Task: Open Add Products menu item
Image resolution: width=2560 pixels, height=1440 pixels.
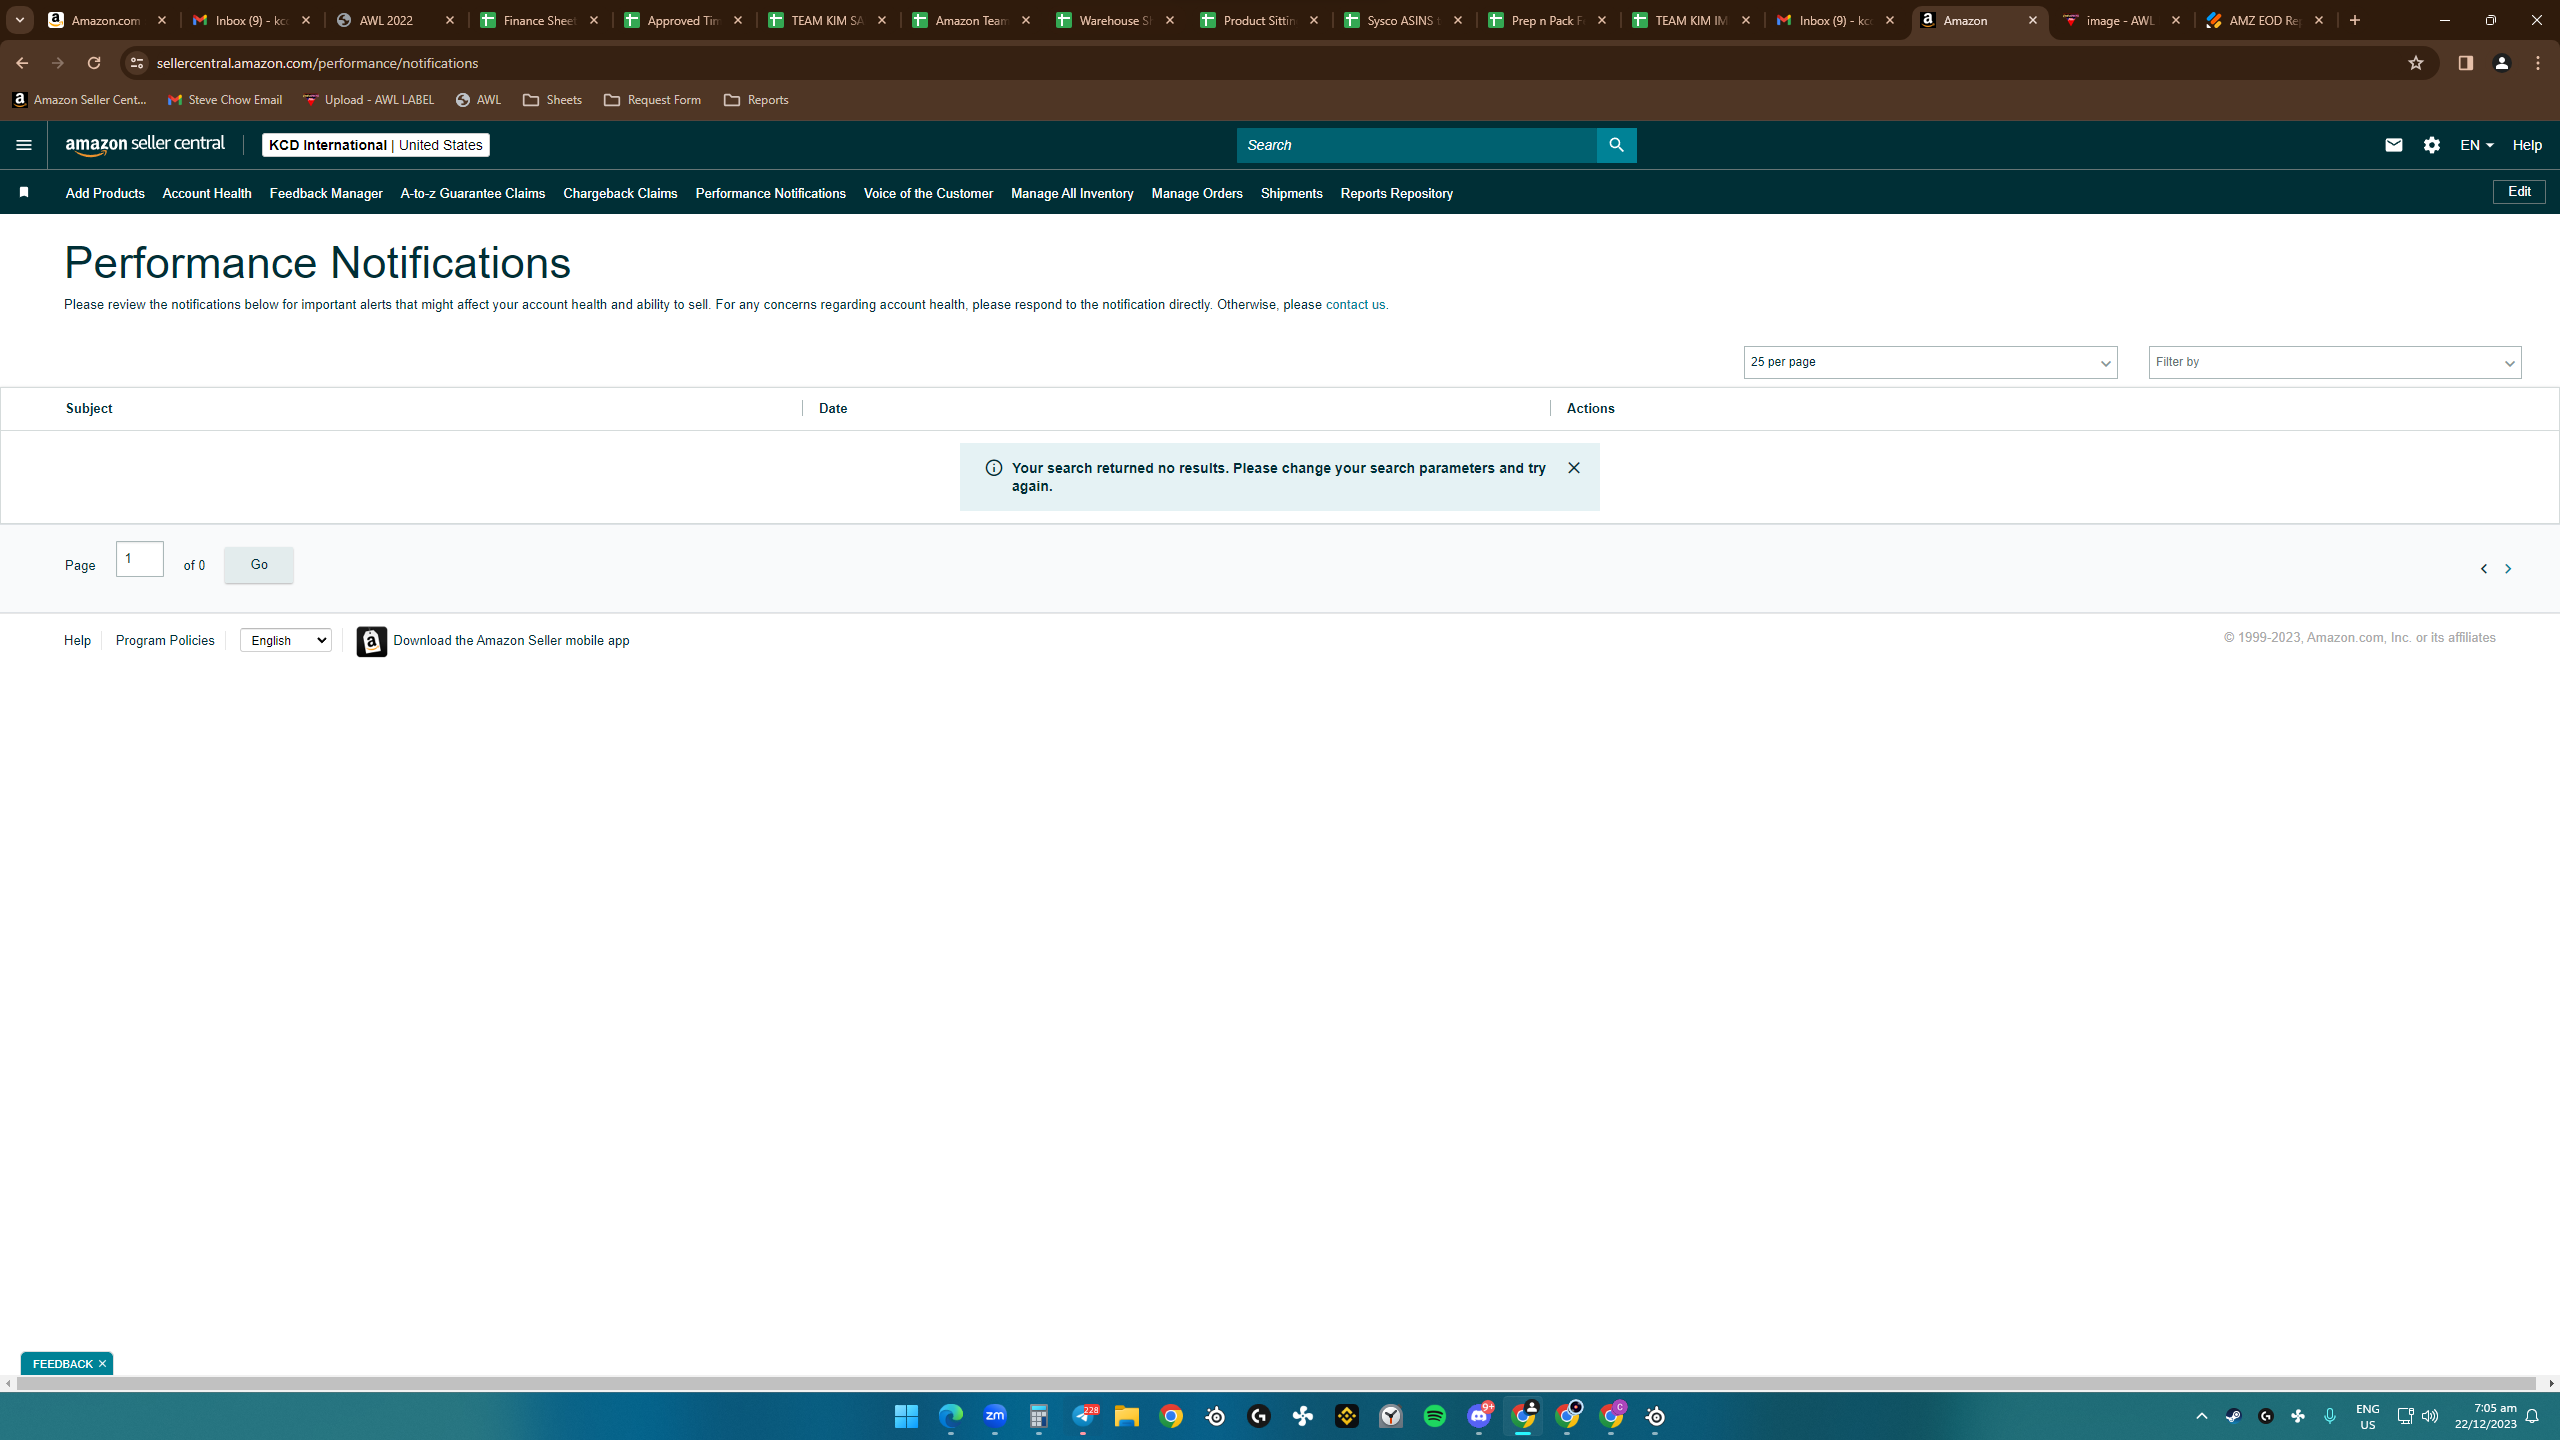Action: (x=105, y=193)
